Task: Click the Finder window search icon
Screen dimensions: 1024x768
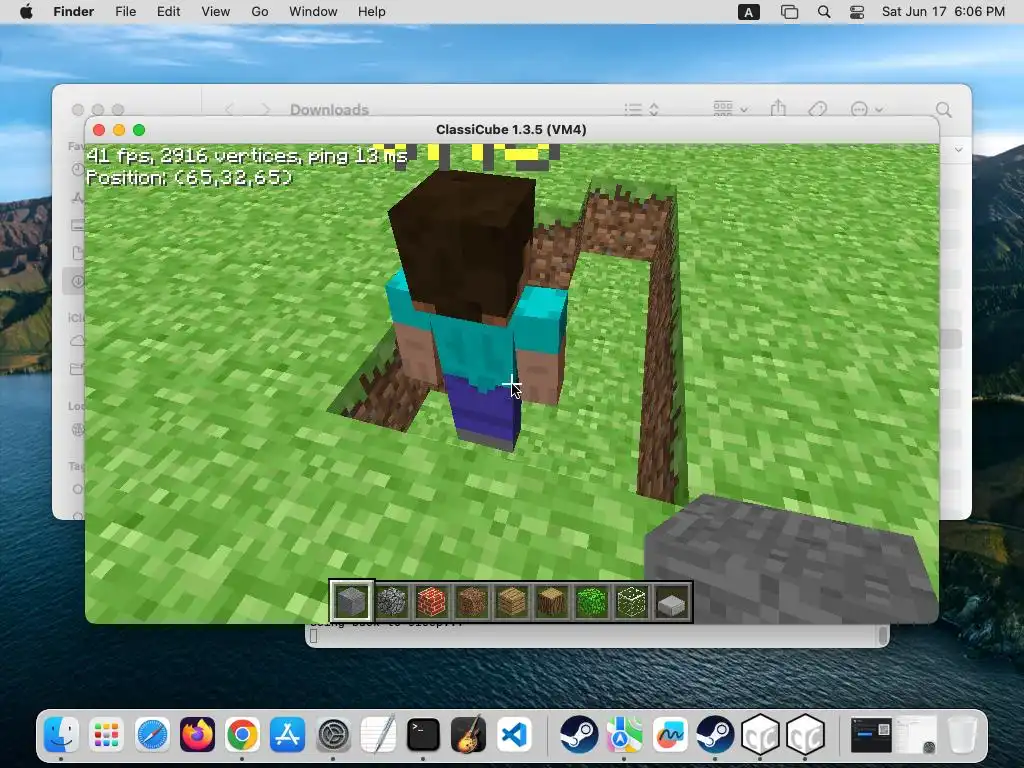Action: pyautogui.click(x=943, y=109)
